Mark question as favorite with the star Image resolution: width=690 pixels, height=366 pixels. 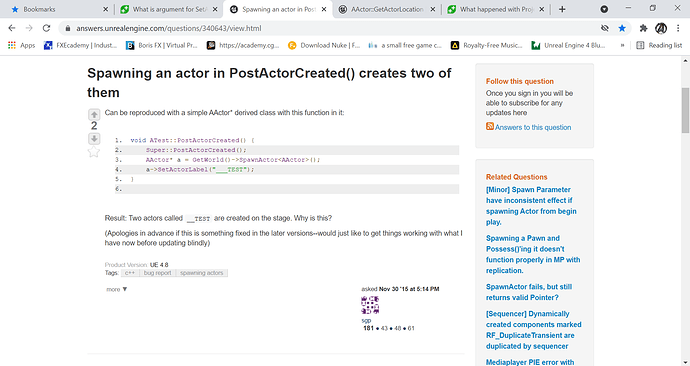coord(94,152)
